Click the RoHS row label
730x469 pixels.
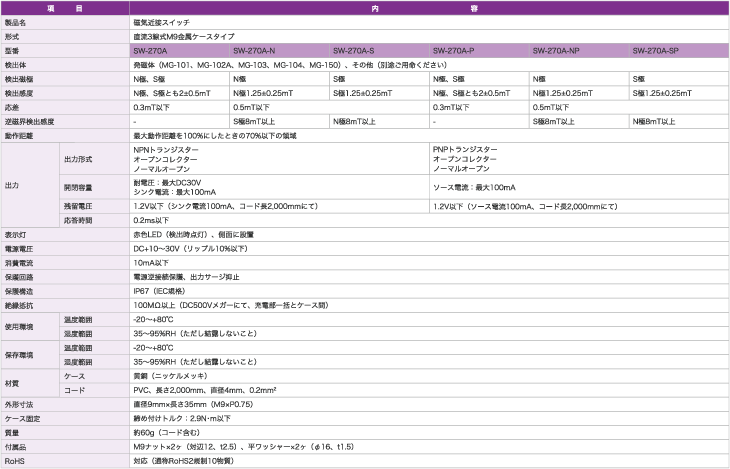[15, 461]
